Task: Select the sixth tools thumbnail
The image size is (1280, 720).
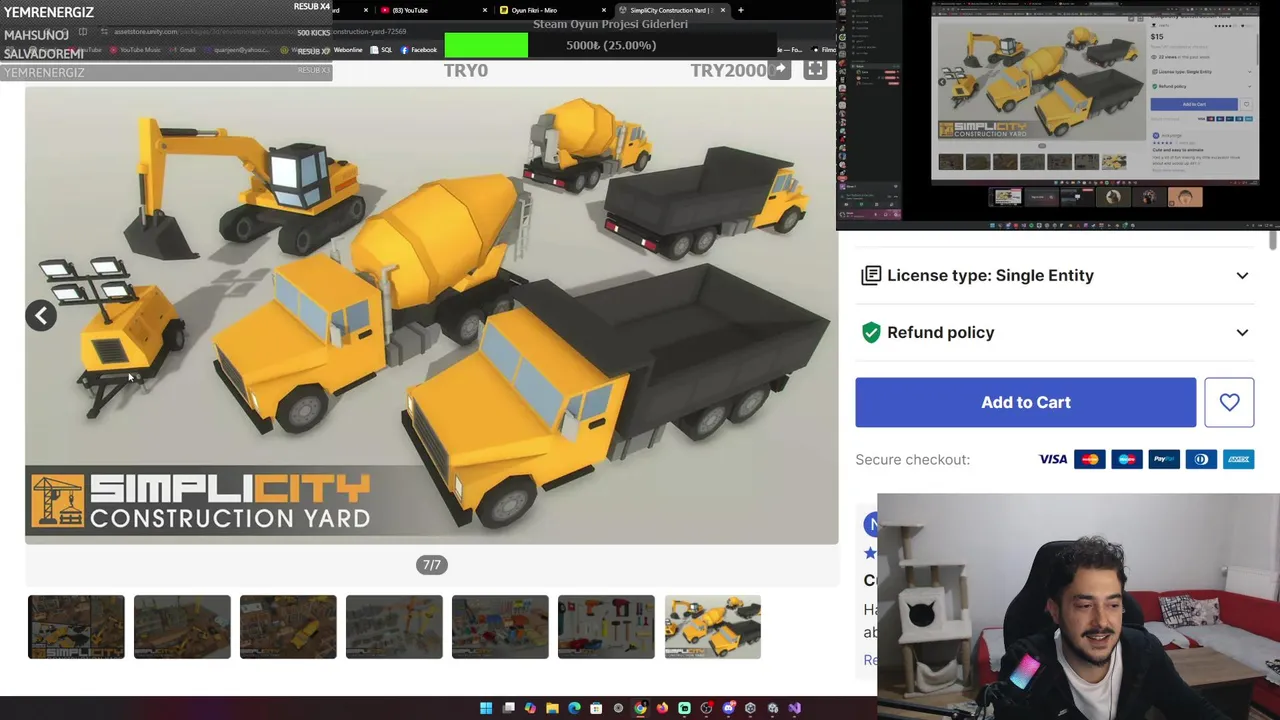Action: point(606,627)
